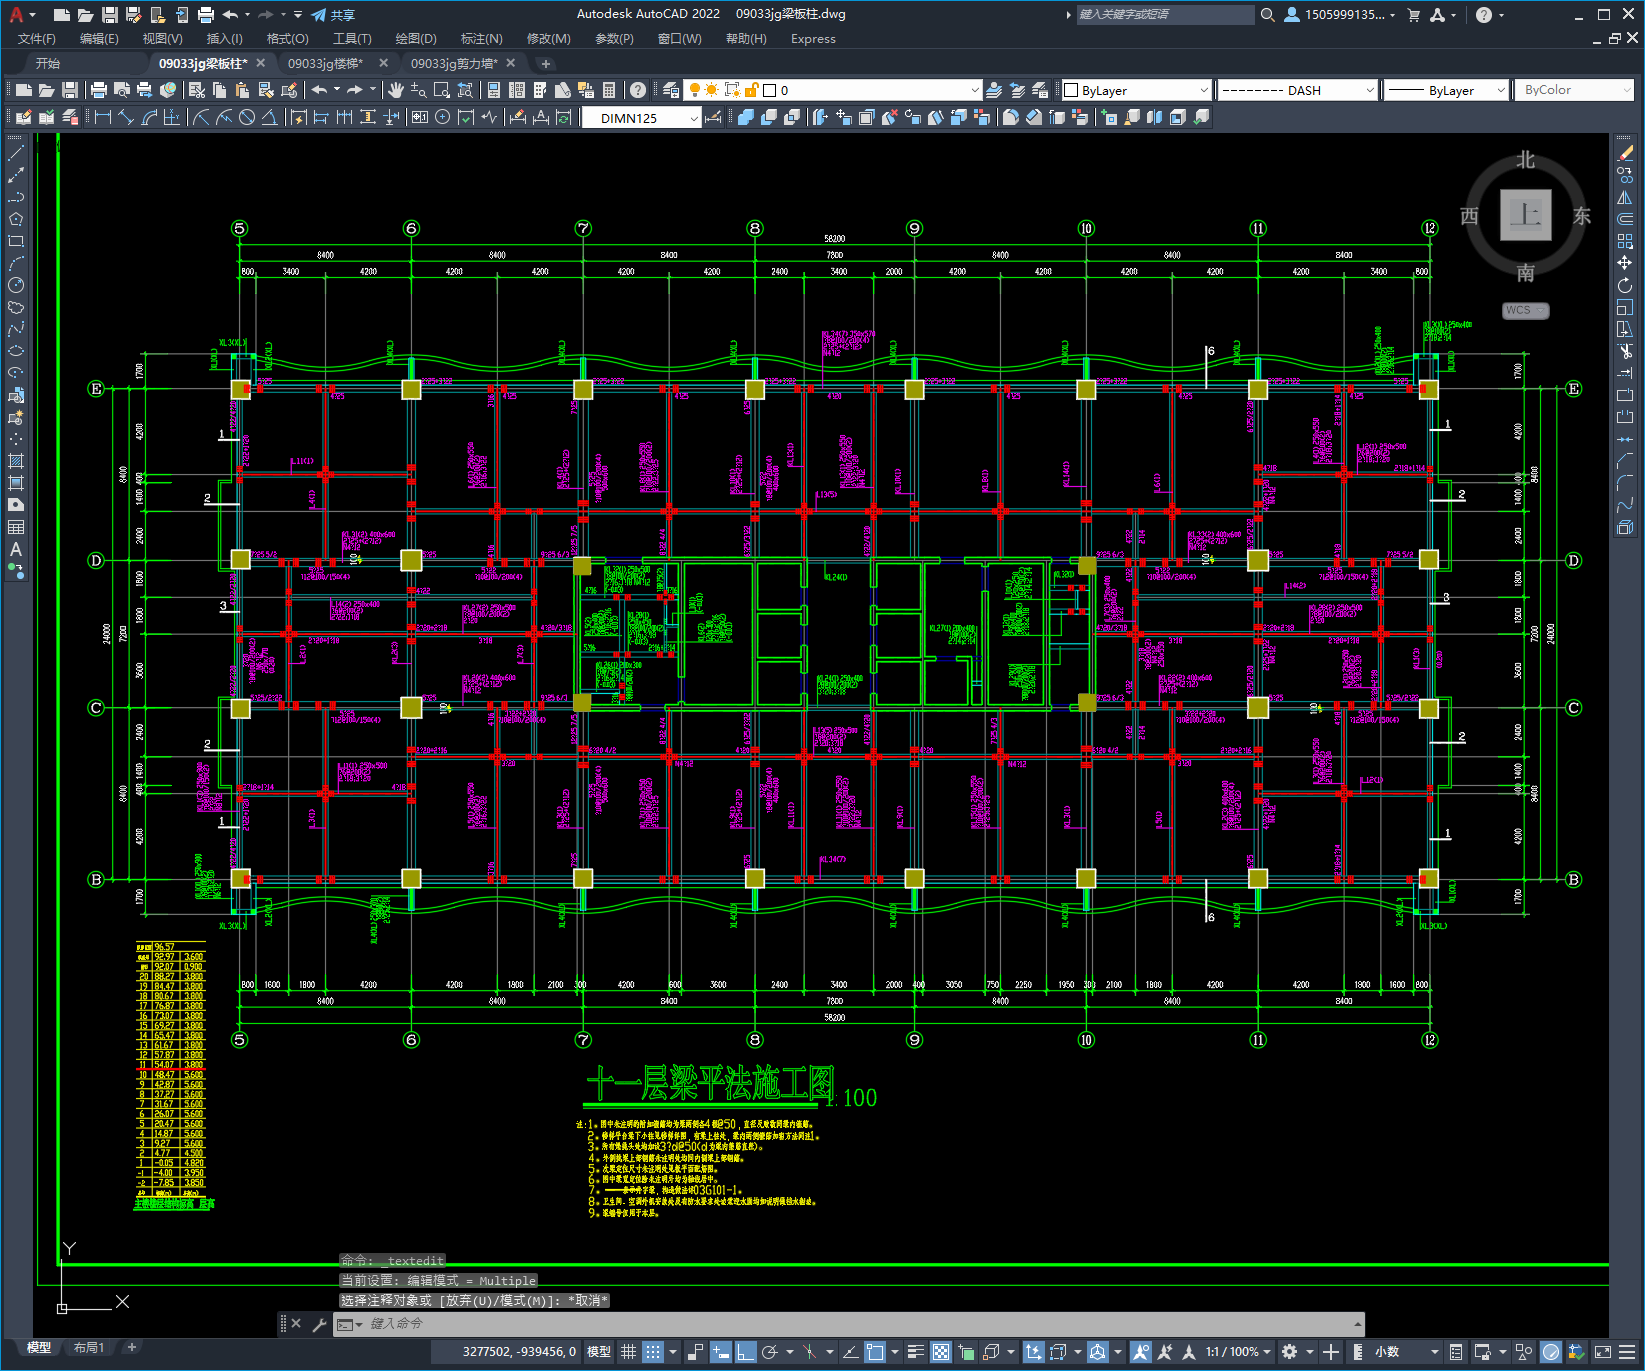Click the Zoom Window icon

point(442,90)
